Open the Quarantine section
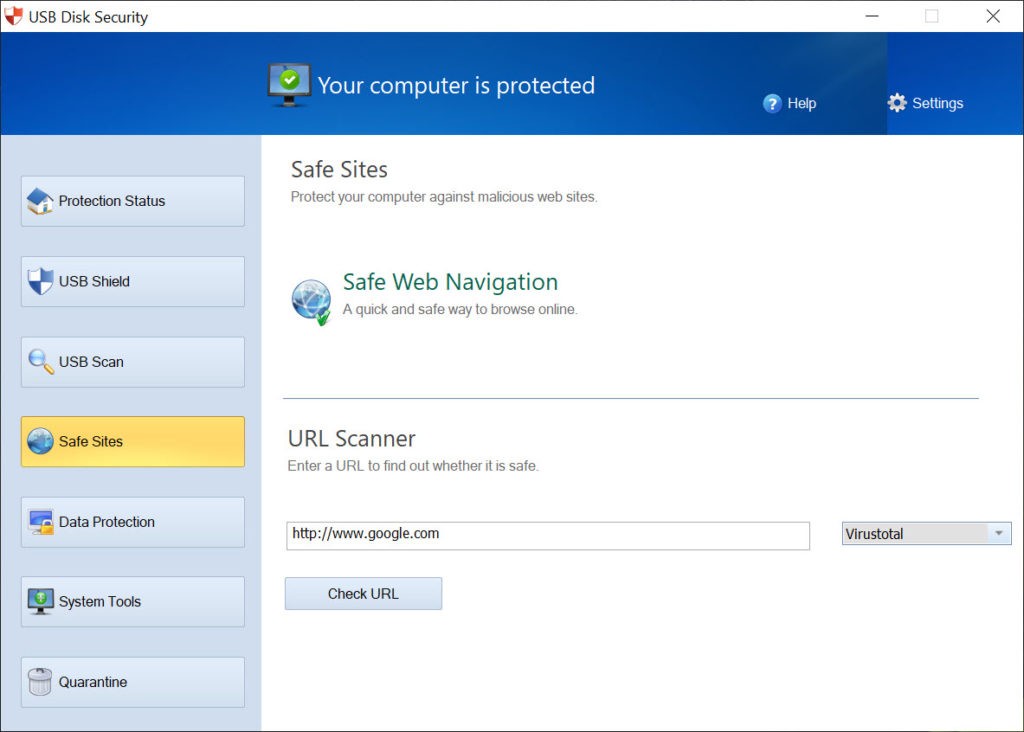 pos(130,681)
